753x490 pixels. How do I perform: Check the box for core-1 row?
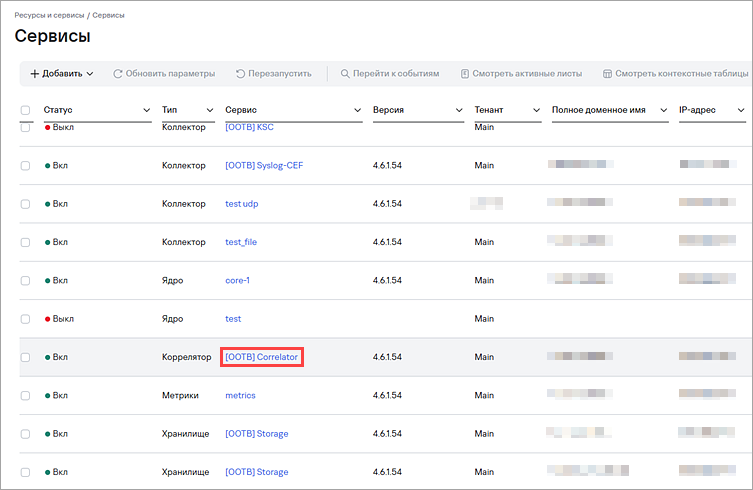coord(25,281)
